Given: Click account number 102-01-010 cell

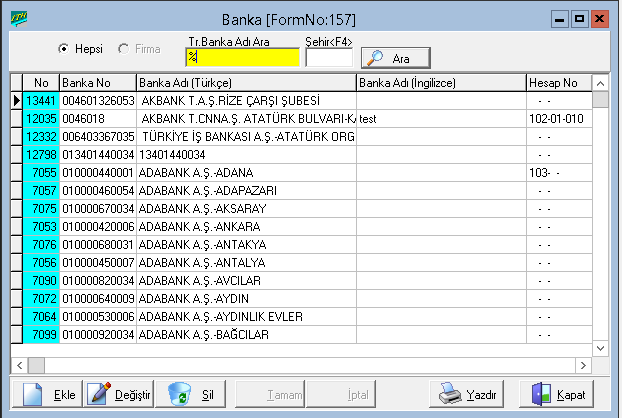Looking at the screenshot, I should (x=559, y=119).
